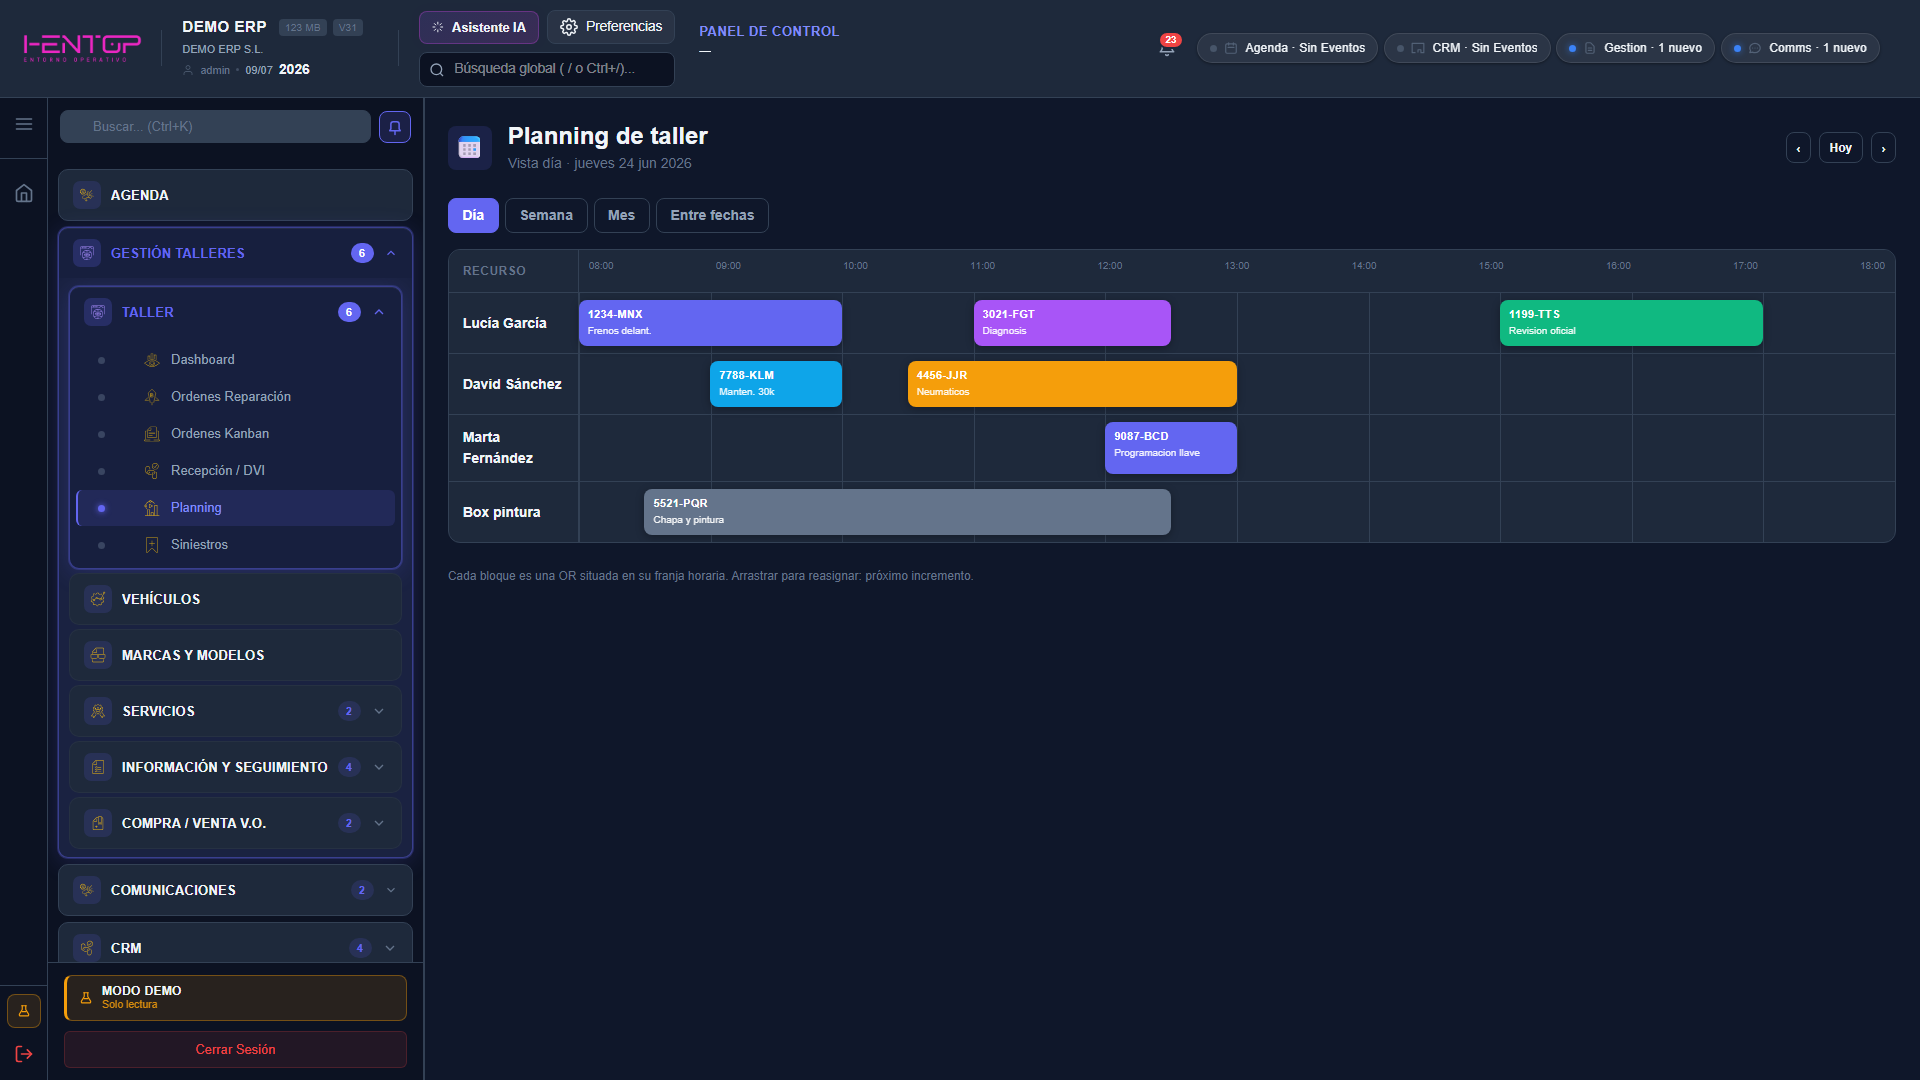Click the Preferencias gear icon
This screenshot has width=1920, height=1080.
click(x=569, y=27)
